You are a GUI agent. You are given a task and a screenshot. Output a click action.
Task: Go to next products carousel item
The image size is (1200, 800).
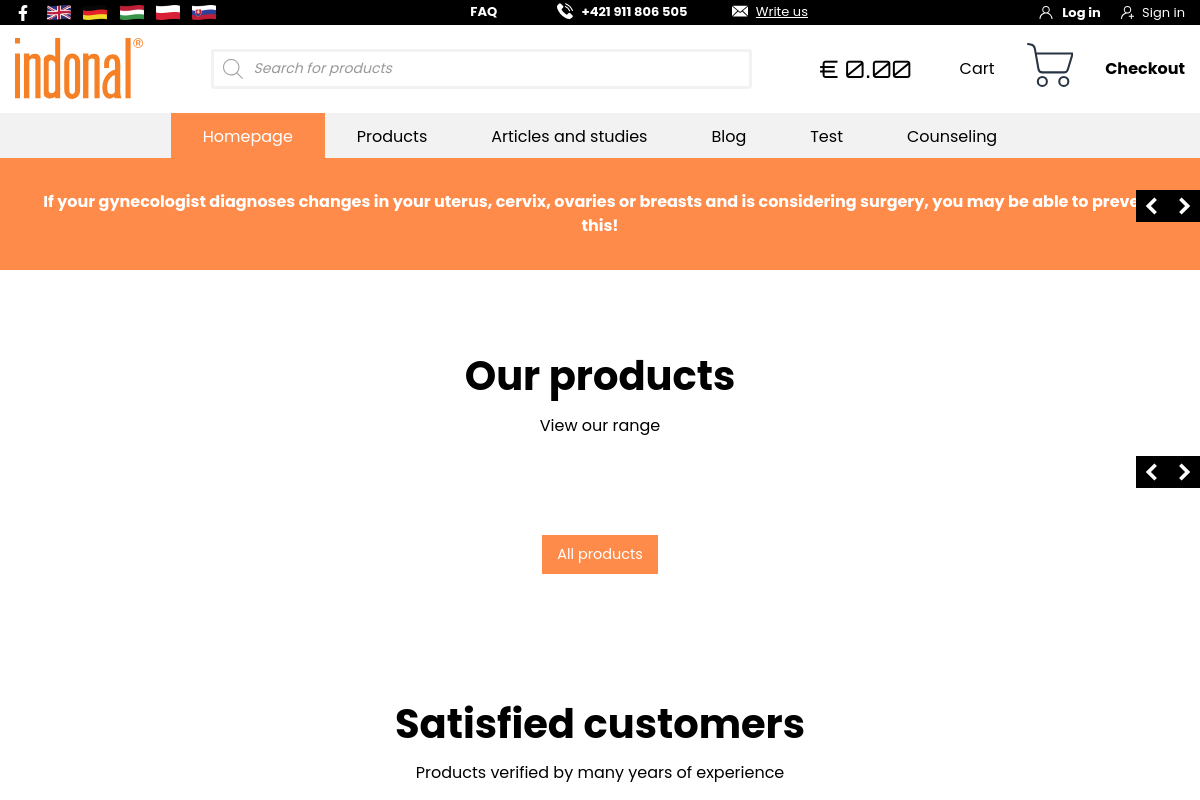[1184, 472]
